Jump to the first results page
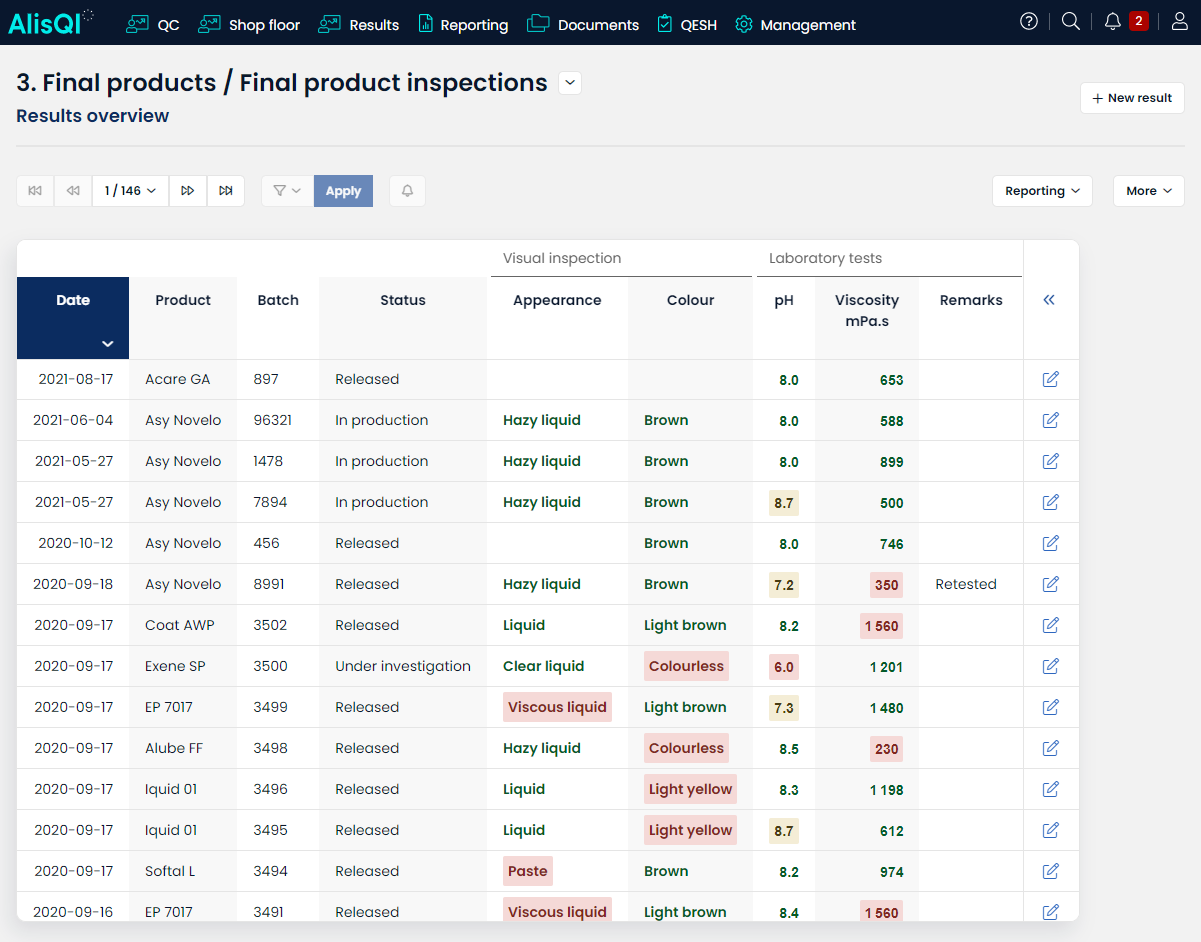Viewport: 1201px width, 942px height. (x=35, y=191)
